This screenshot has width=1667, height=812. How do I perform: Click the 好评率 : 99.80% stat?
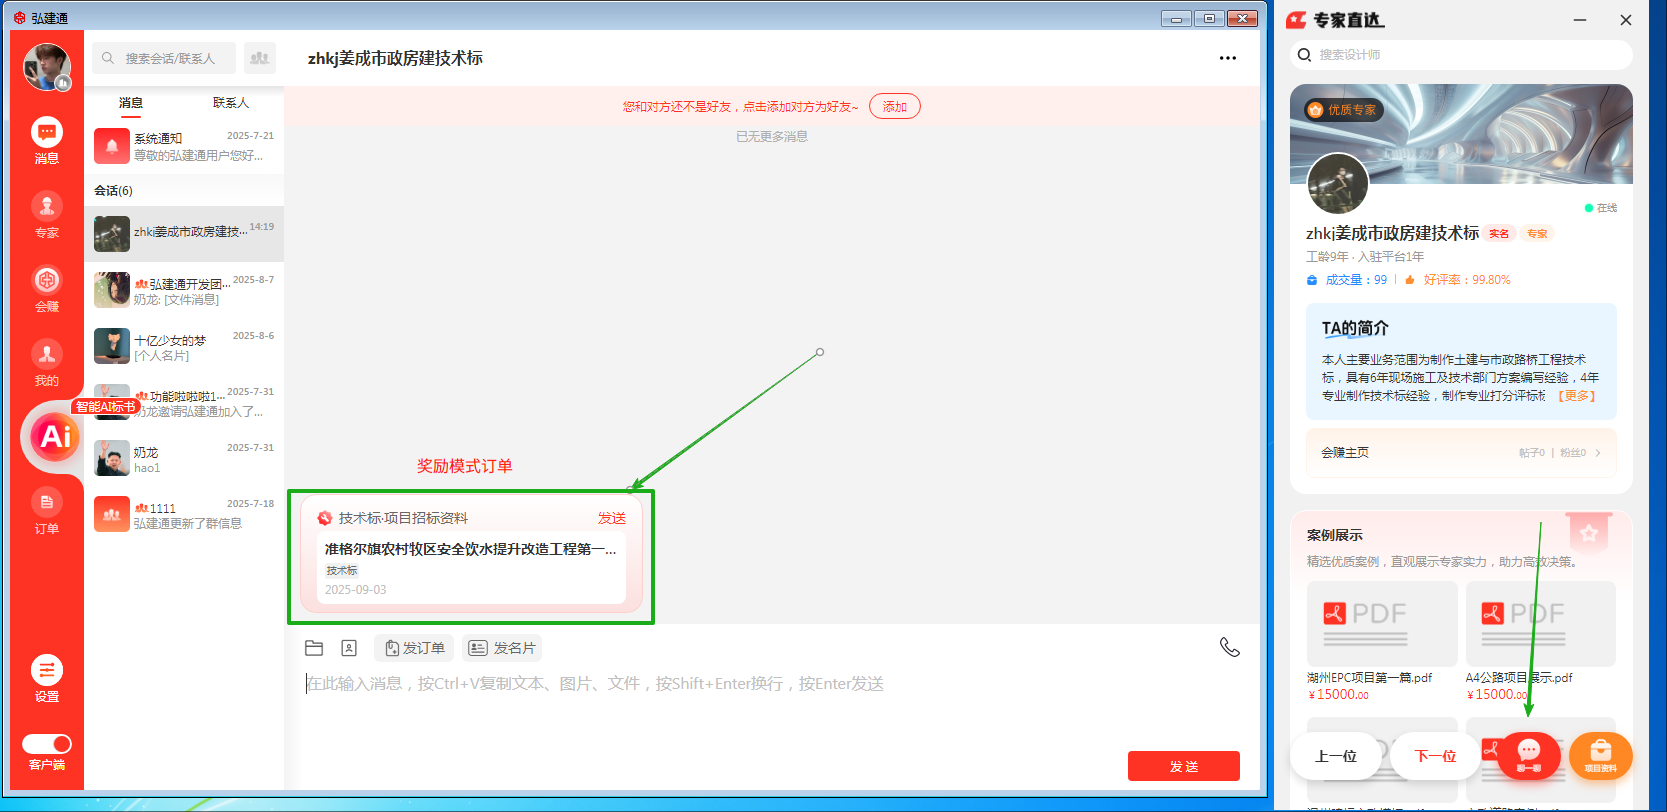(x=1457, y=280)
